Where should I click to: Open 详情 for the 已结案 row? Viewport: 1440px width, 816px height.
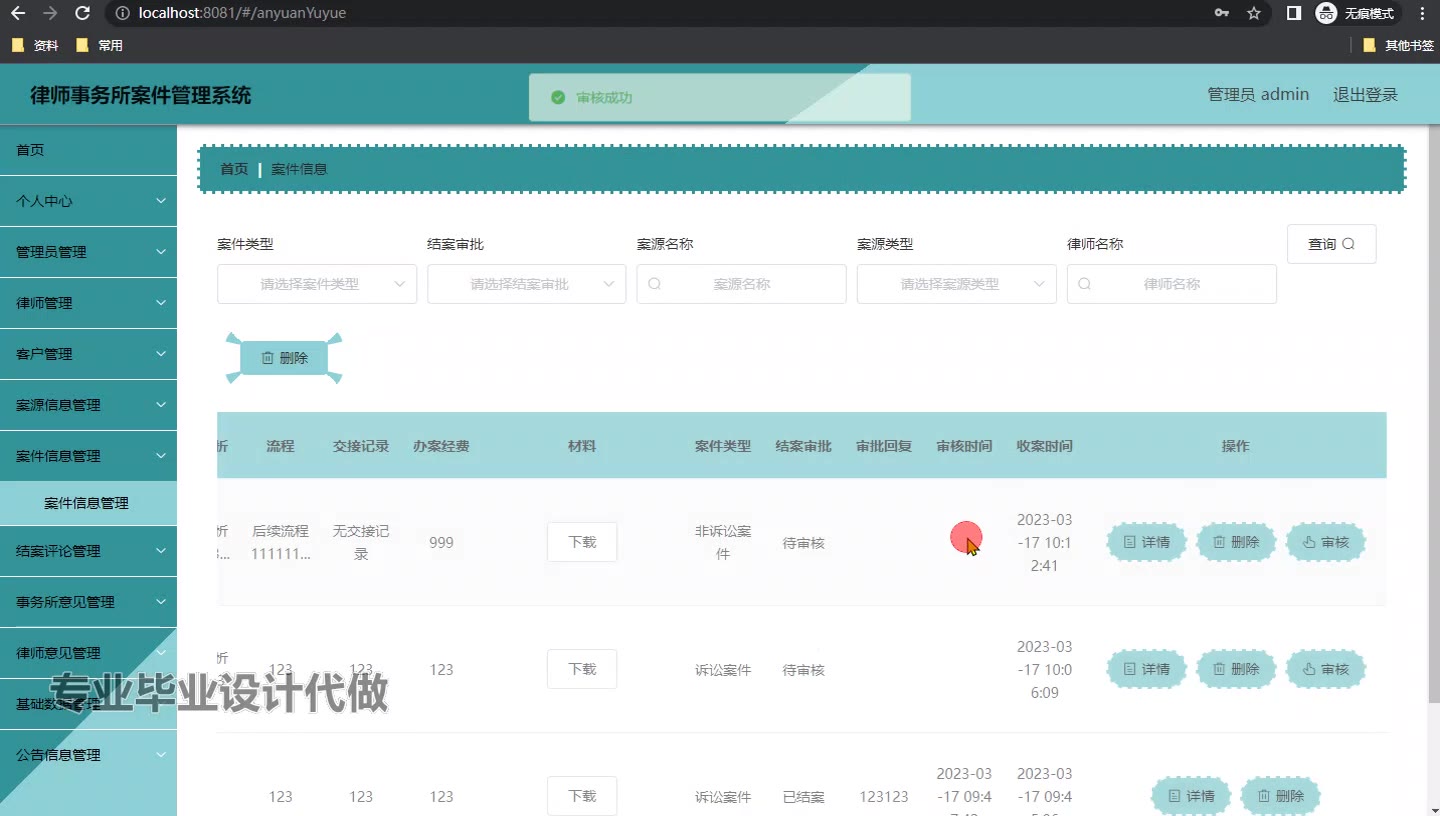click(x=1191, y=796)
